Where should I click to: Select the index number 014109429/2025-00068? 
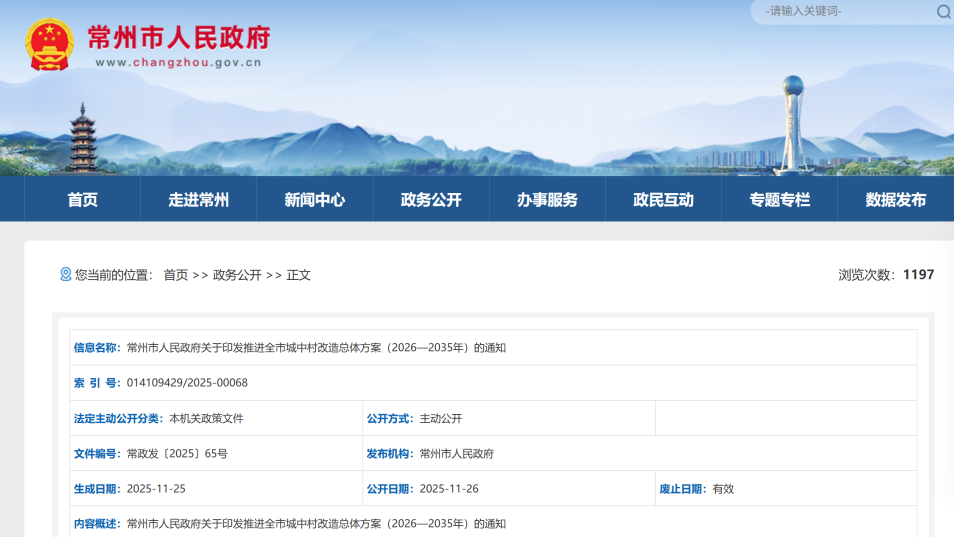tap(187, 383)
